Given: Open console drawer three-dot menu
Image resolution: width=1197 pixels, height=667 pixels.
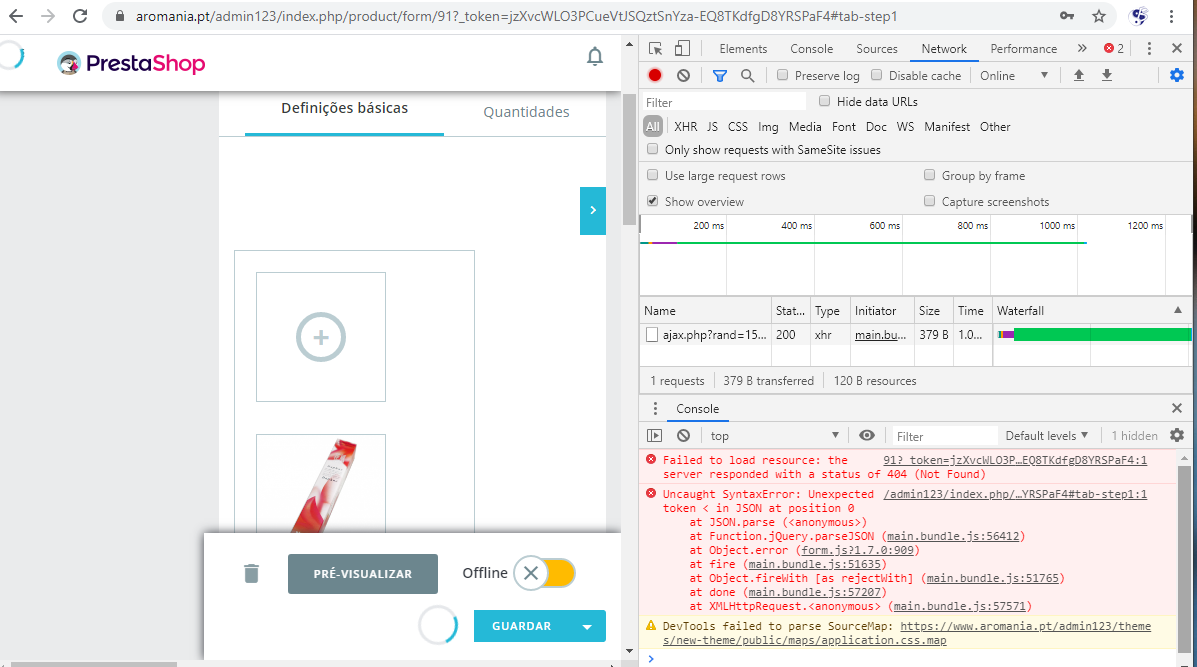Looking at the screenshot, I should click(x=654, y=408).
